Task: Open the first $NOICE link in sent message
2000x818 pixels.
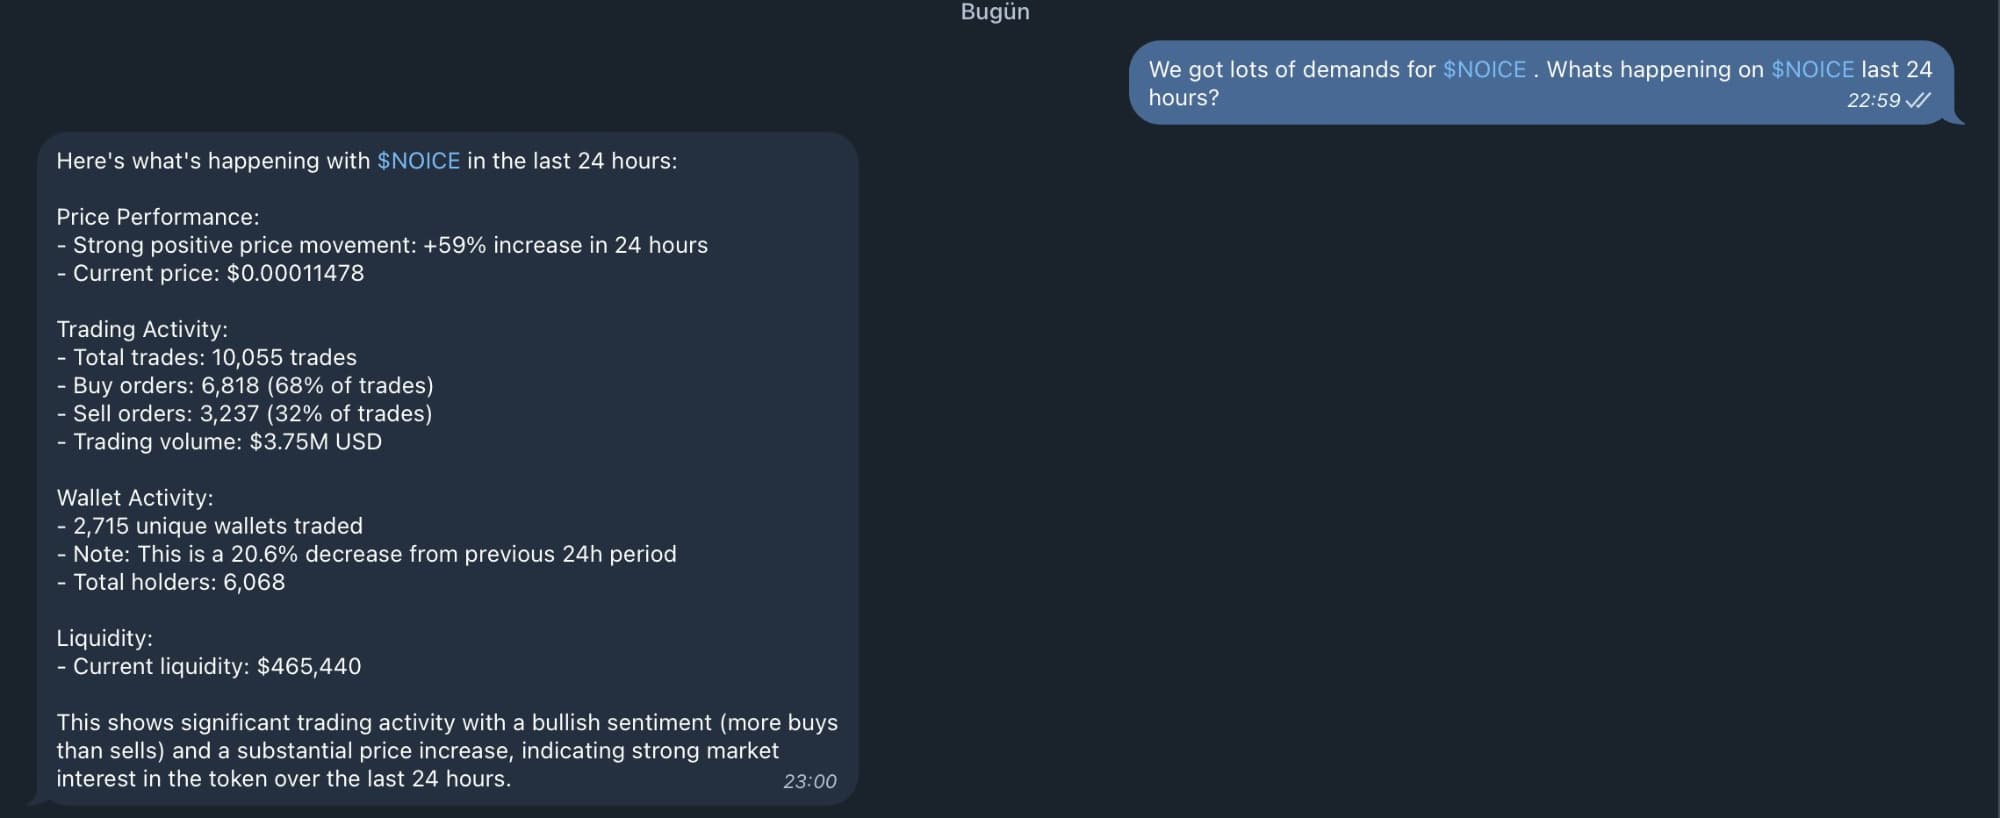Action: (x=1484, y=70)
